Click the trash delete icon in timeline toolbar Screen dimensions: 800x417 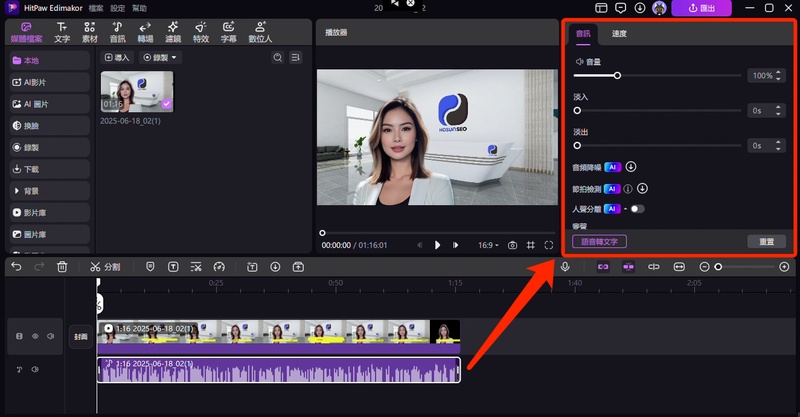coord(62,267)
